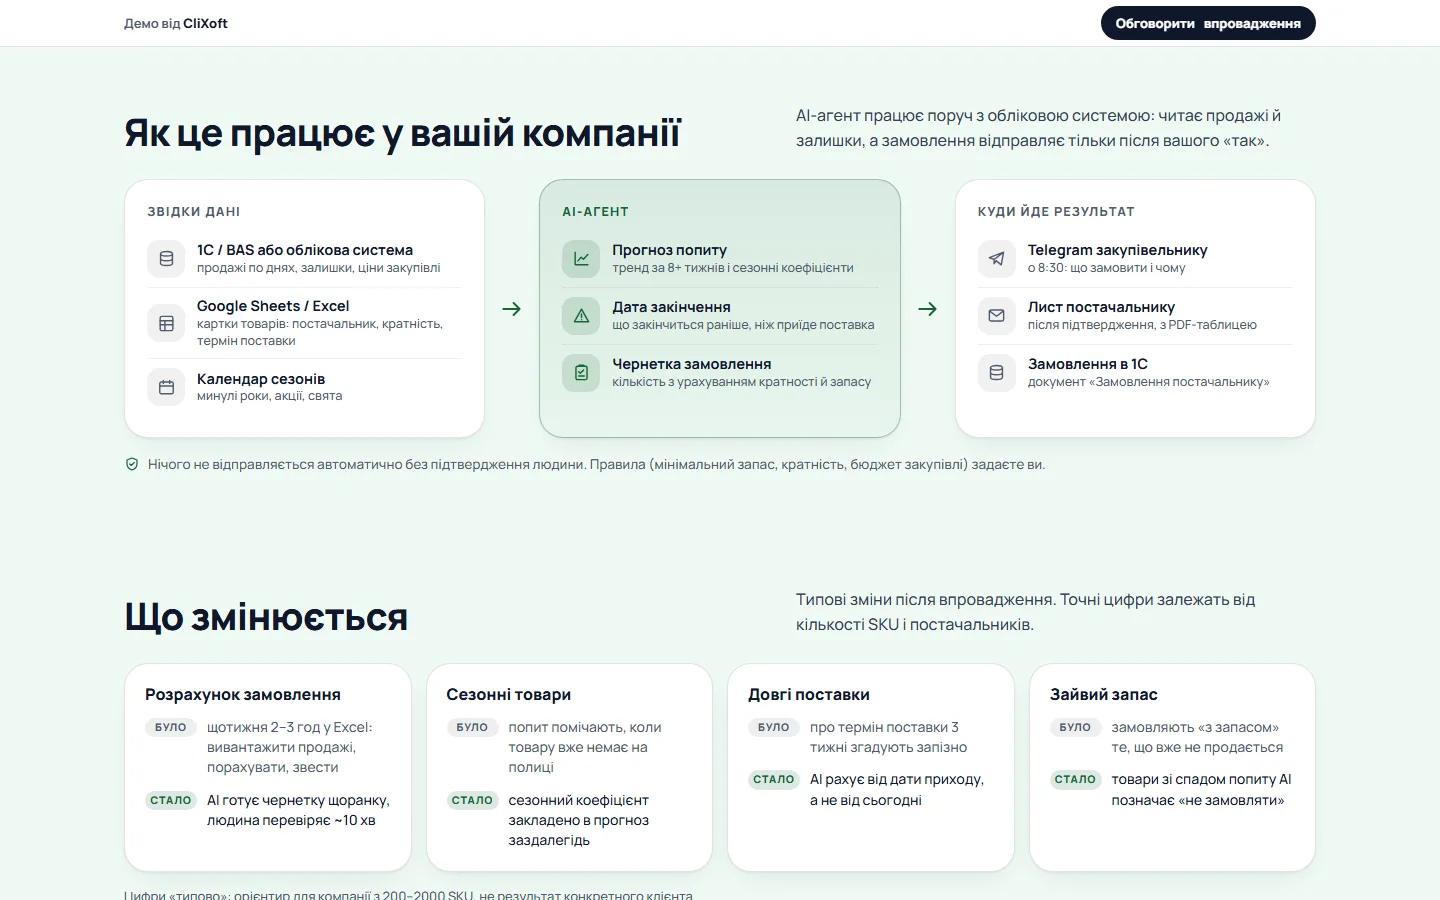Click the clipboard check icon at 'Чернетка замовлення'
This screenshot has width=1440, height=900.
pyautogui.click(x=581, y=373)
